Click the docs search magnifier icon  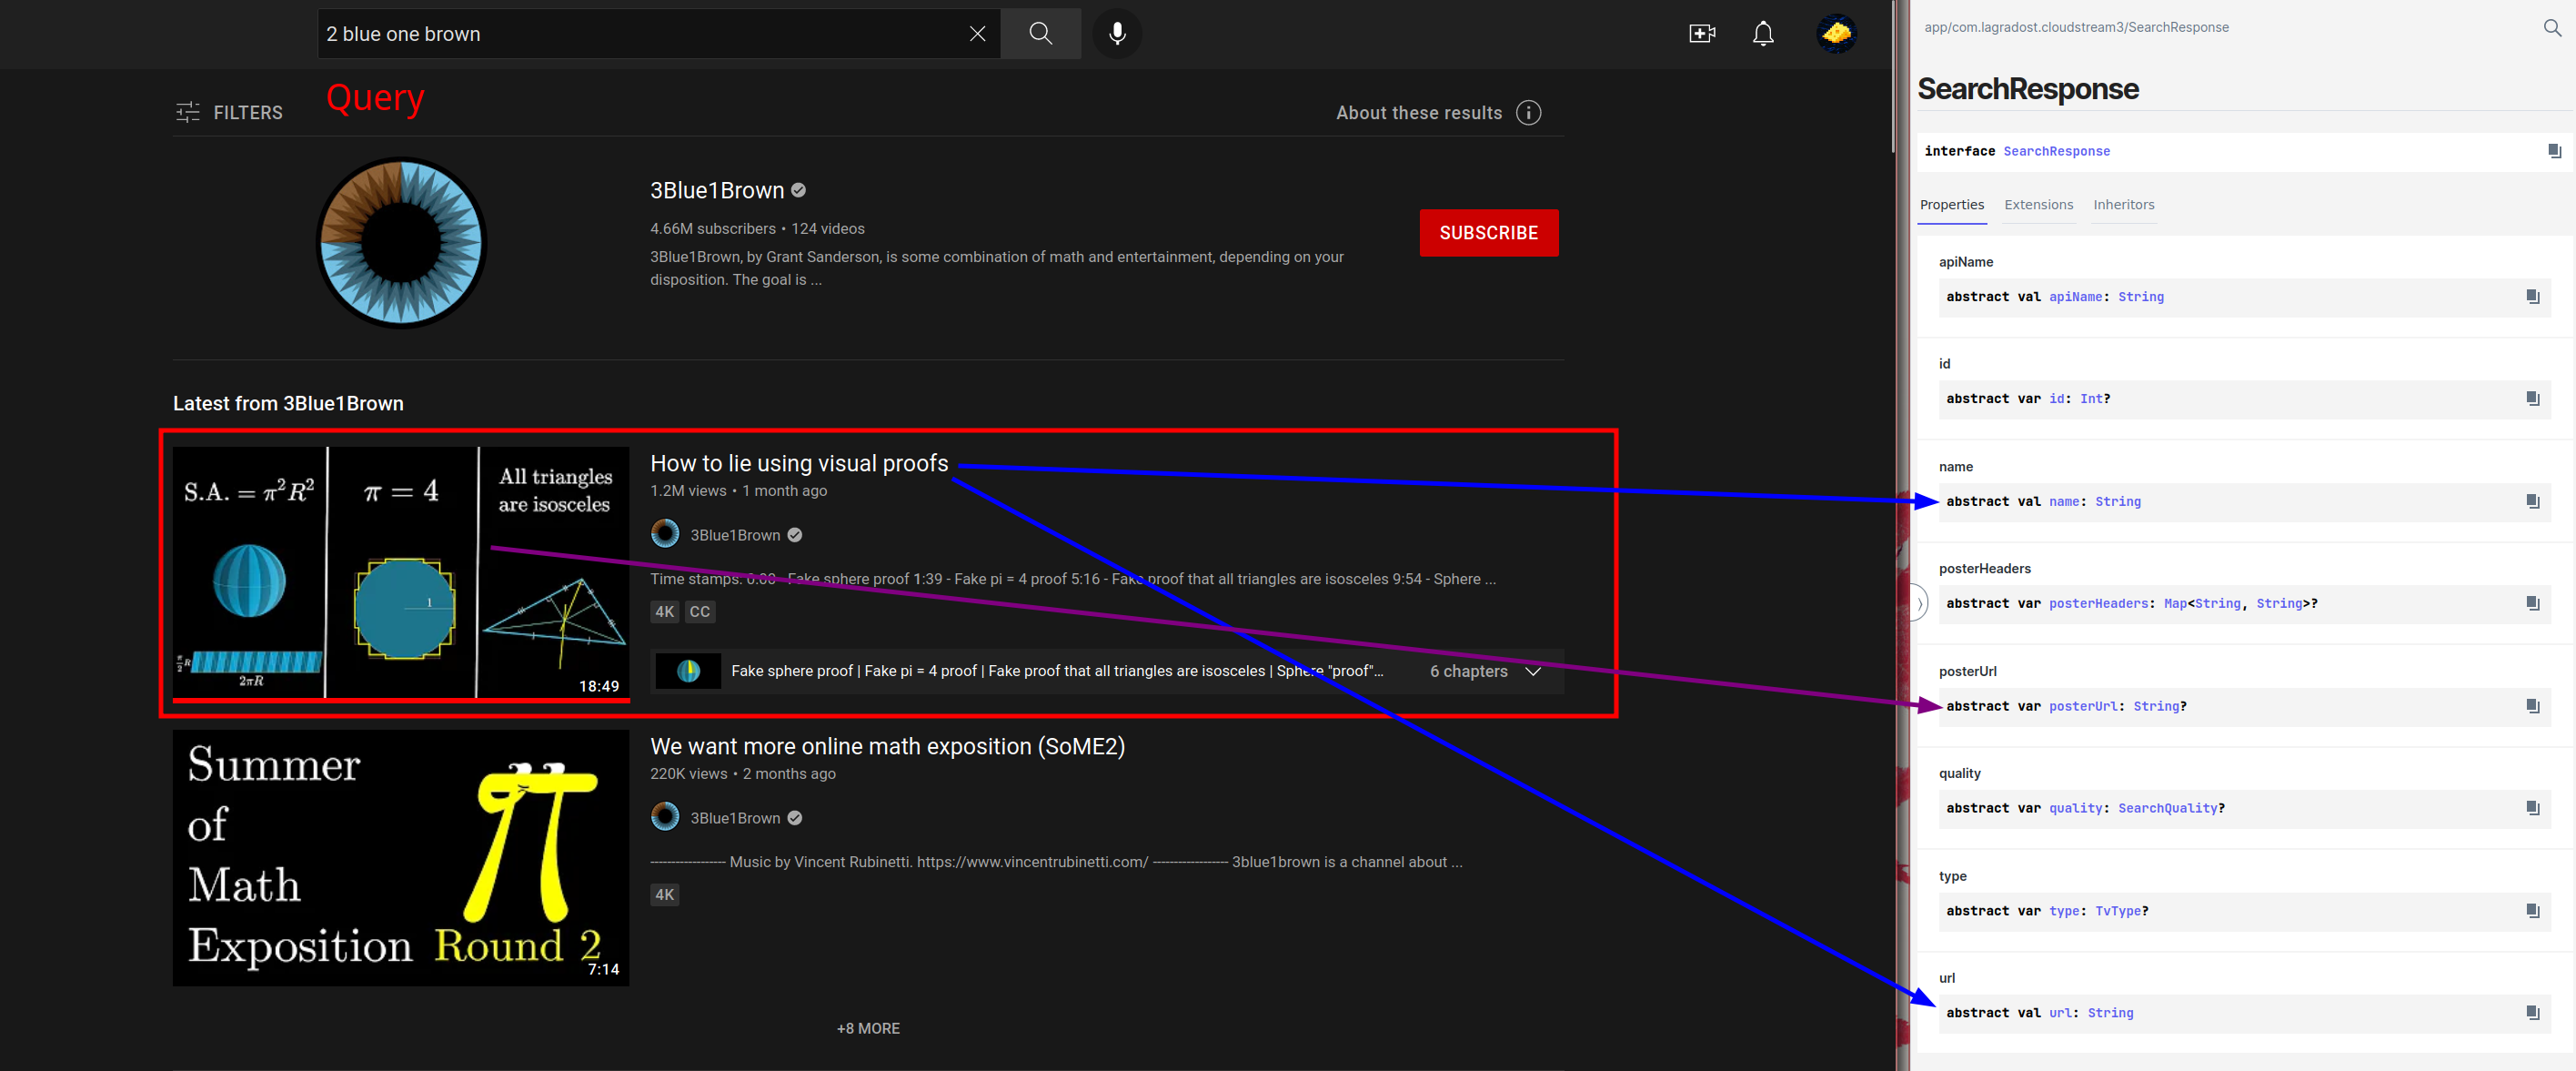pyautogui.click(x=2552, y=28)
